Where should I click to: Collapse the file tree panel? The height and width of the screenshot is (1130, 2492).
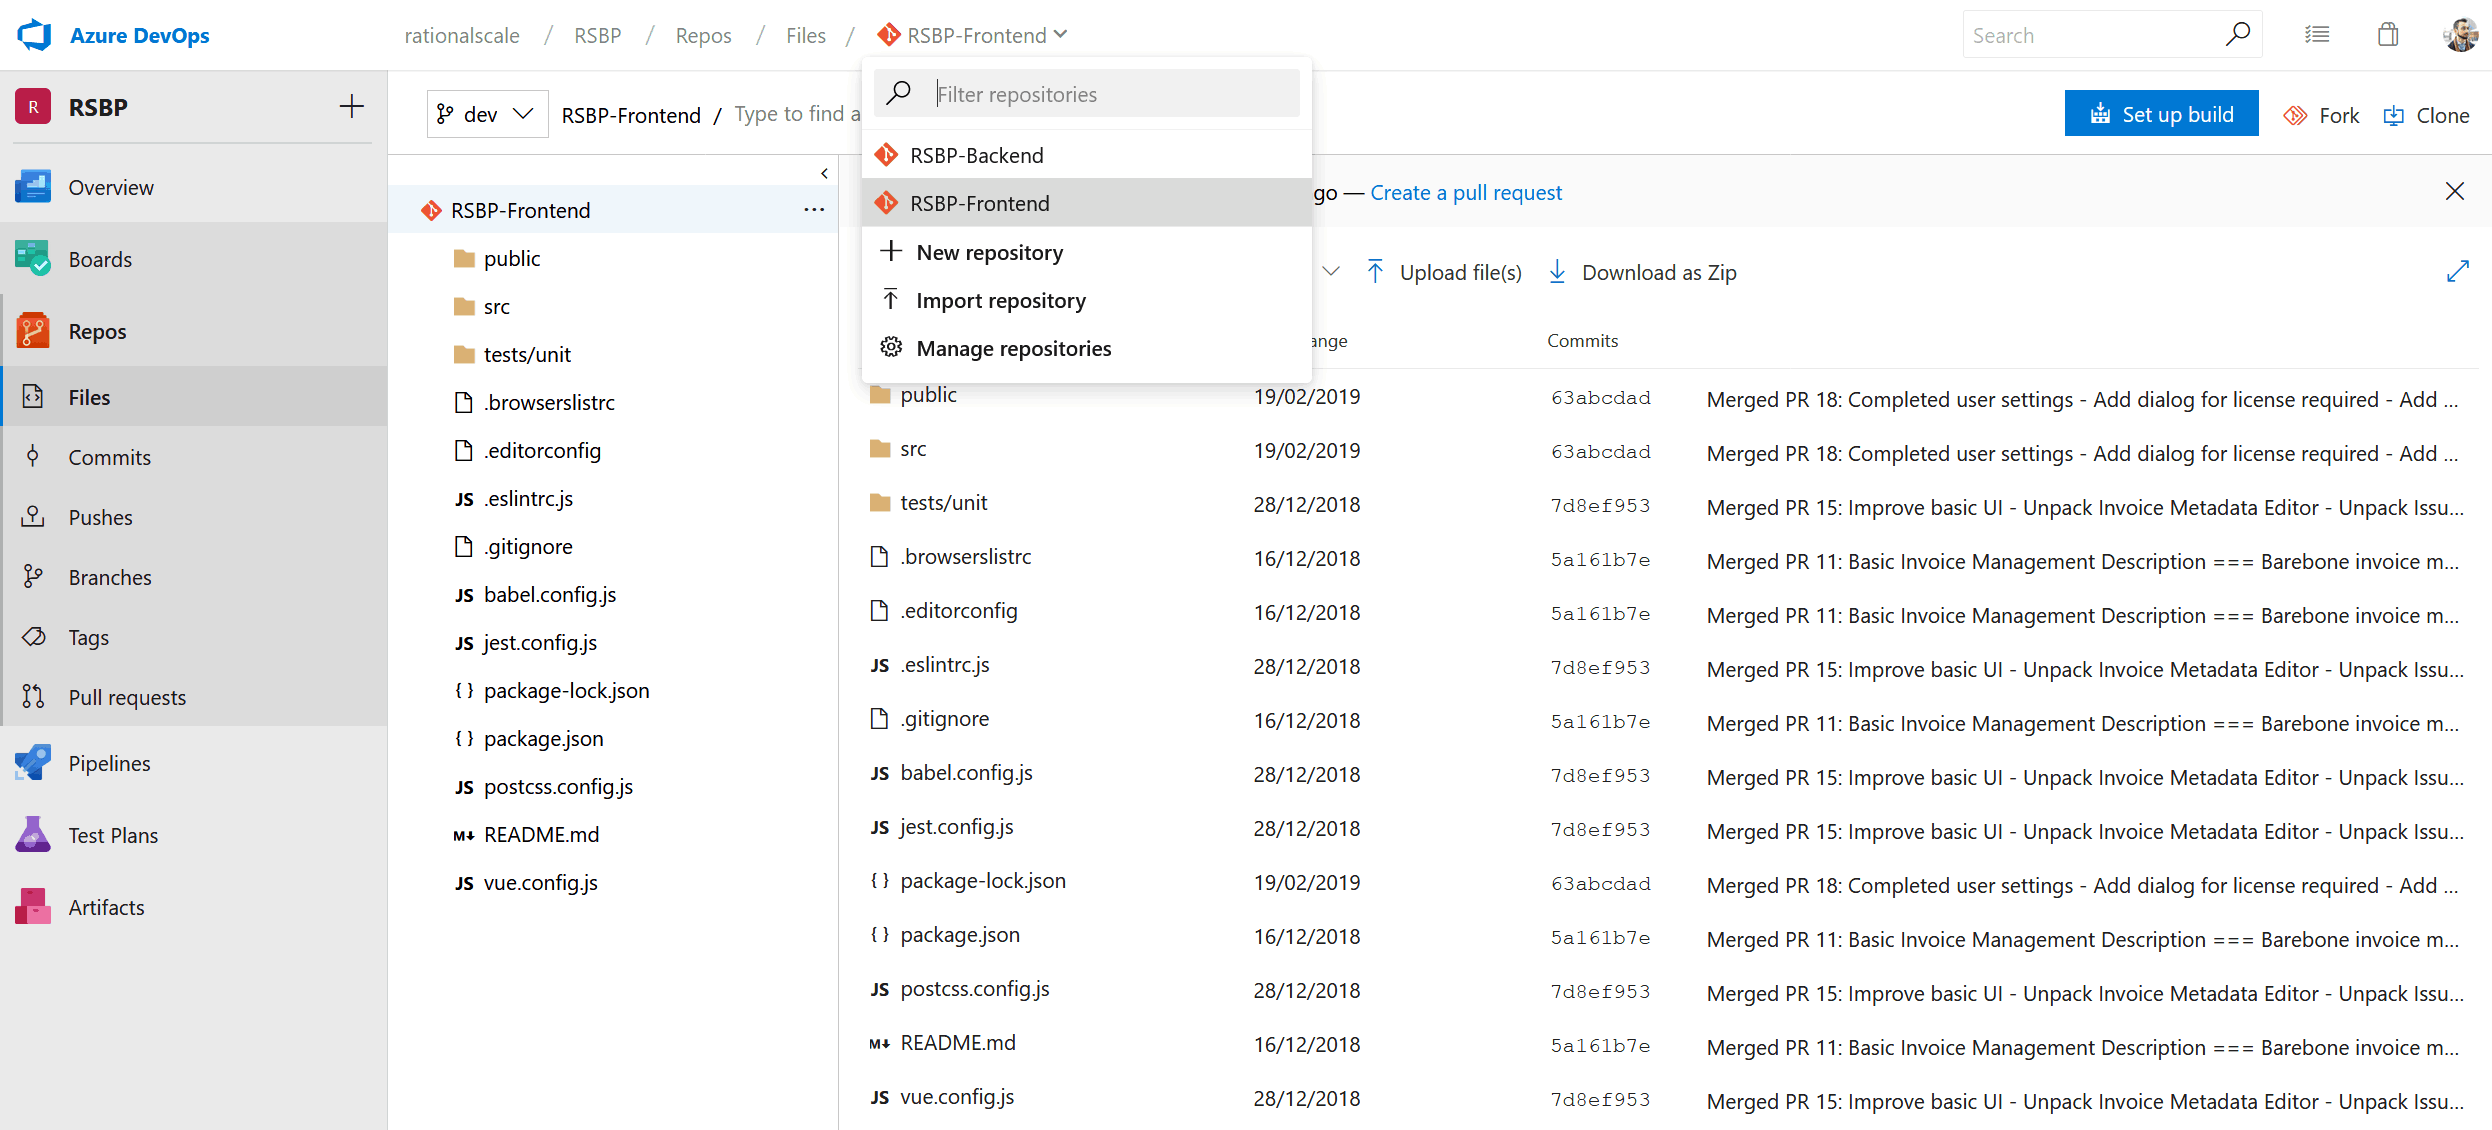824,173
